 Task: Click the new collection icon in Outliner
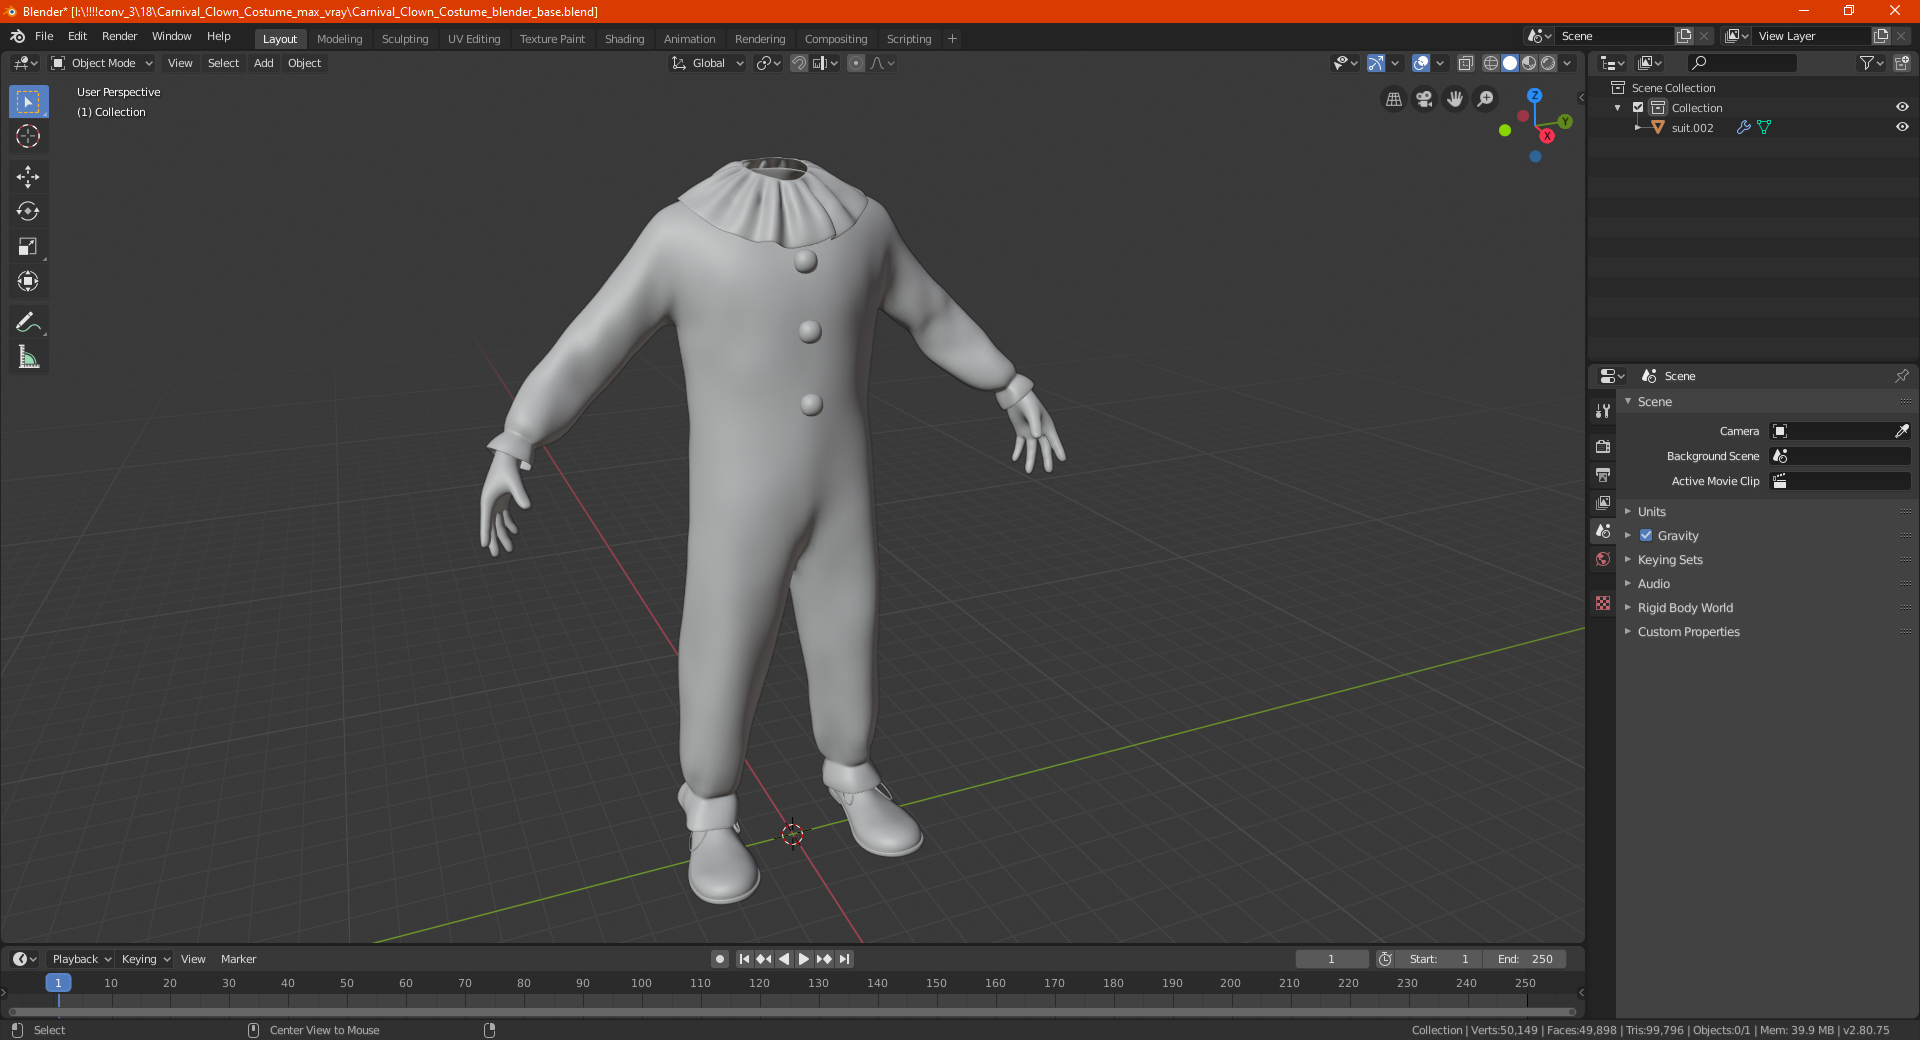pyautogui.click(x=1901, y=63)
